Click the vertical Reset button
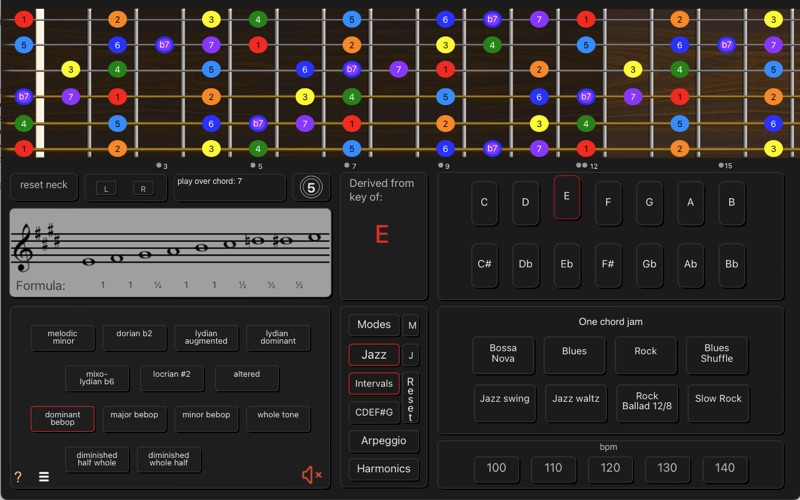800x500 pixels. [411, 398]
